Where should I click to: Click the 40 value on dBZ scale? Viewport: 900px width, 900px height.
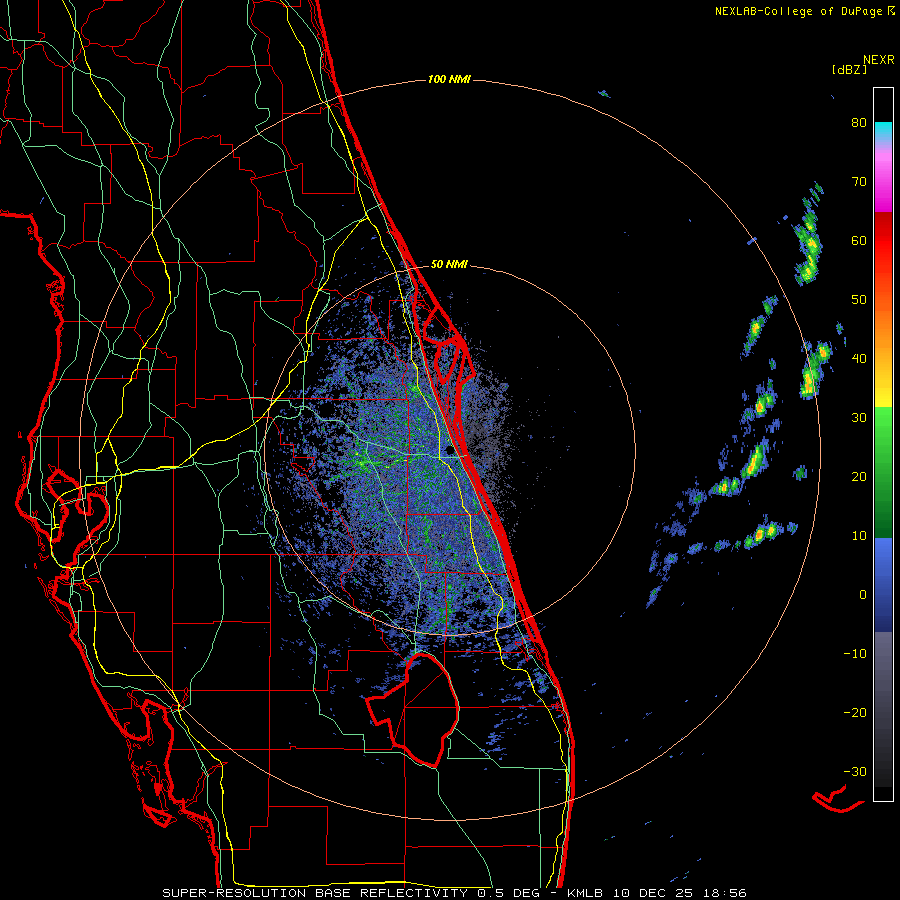coord(859,359)
